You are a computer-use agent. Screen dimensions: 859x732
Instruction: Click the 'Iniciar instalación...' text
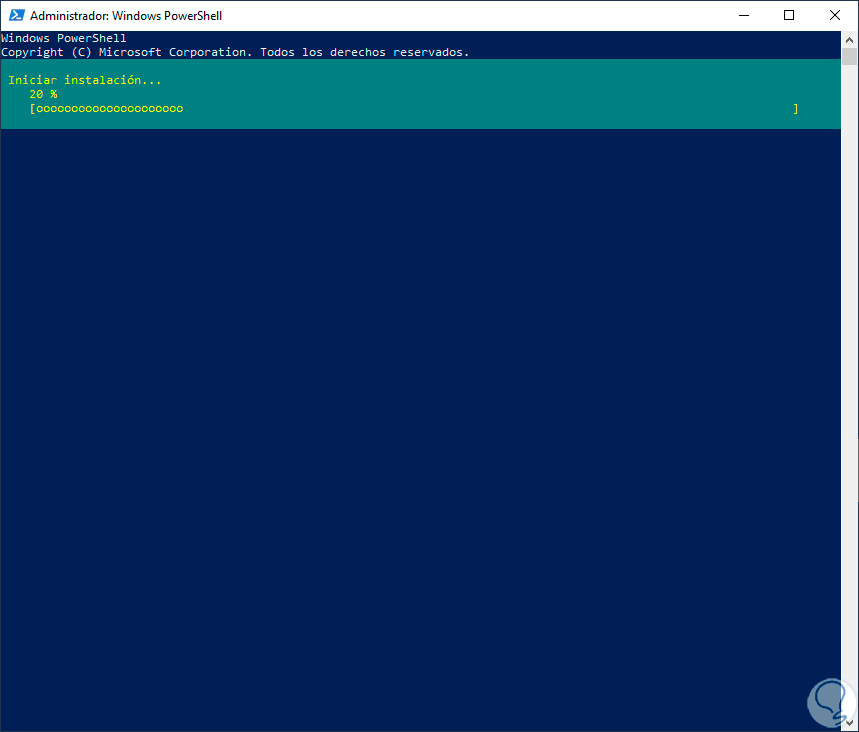[85, 80]
